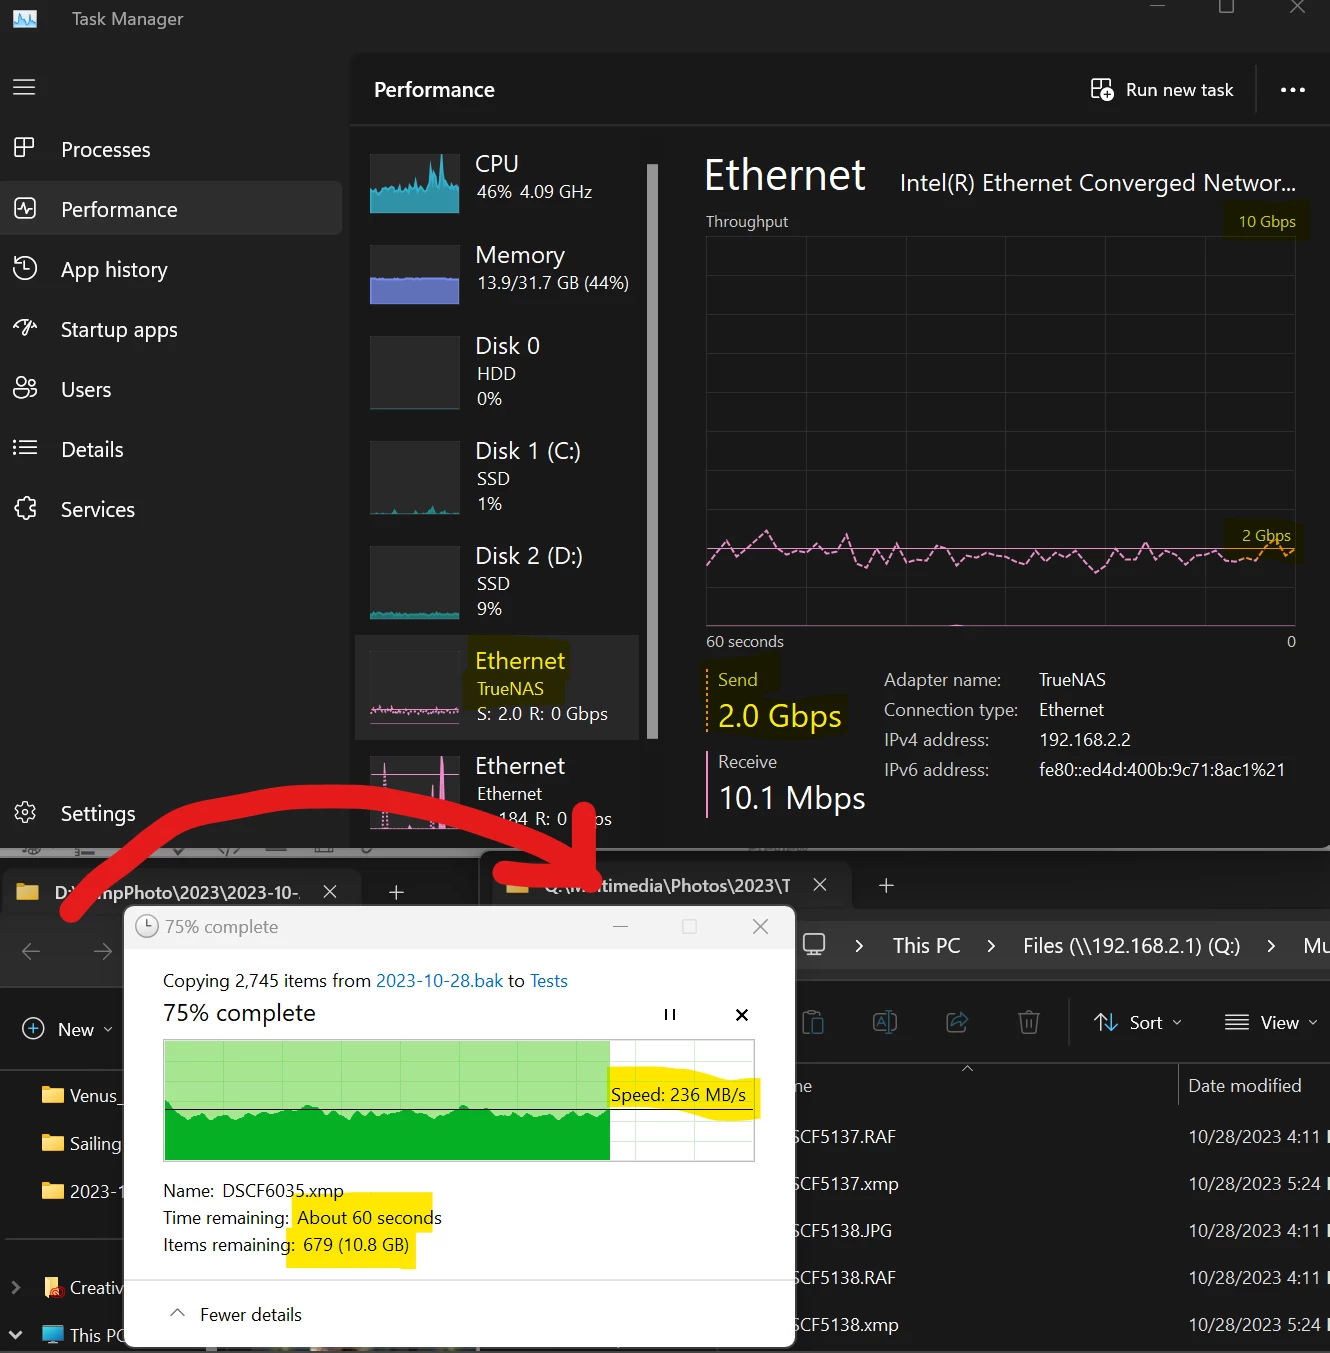Image resolution: width=1330 pixels, height=1353 pixels.
Task: Click the copy speed progress graph
Action: [459, 1100]
